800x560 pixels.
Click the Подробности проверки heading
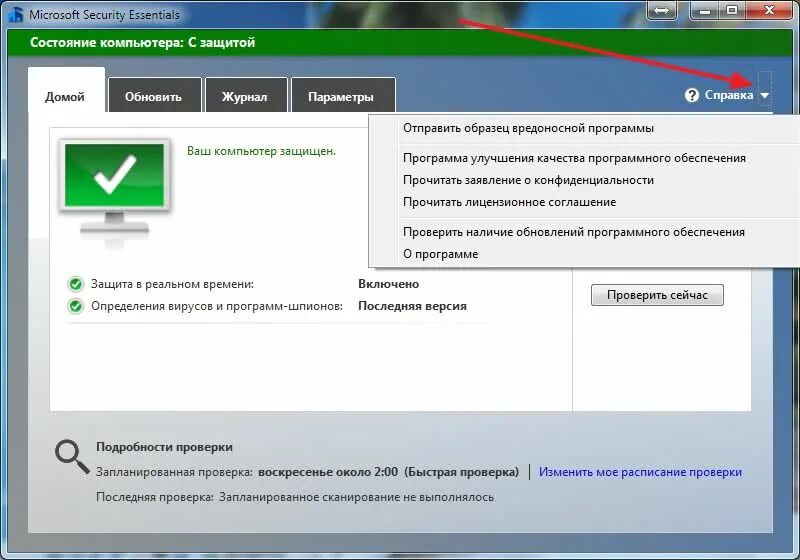164,447
